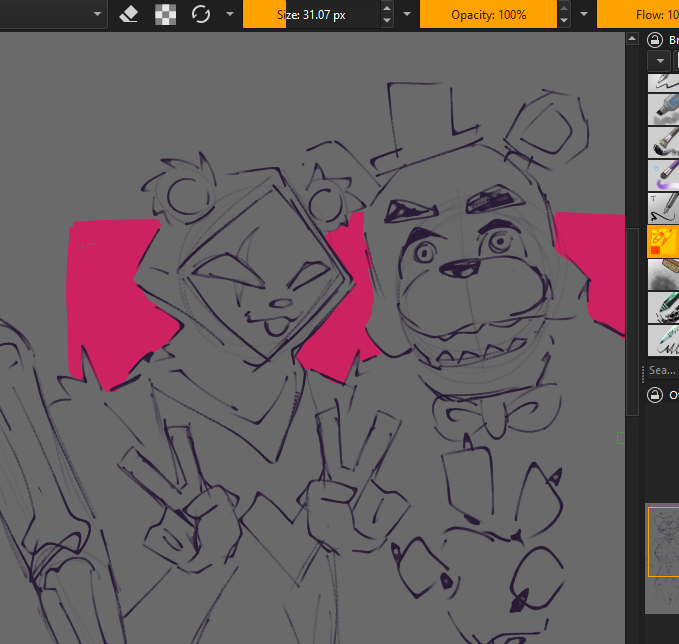This screenshot has width=679, height=644.
Task: Select the green pencil brush preset
Action: pyautogui.click(x=663, y=307)
